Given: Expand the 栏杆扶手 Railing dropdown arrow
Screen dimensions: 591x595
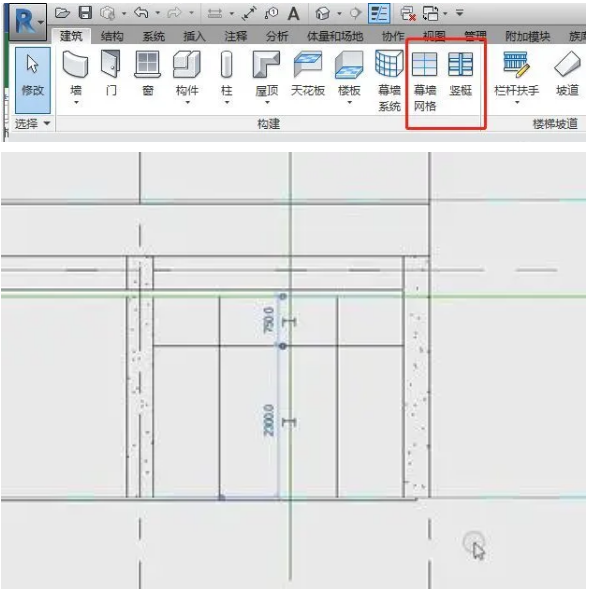Looking at the screenshot, I should pos(517,103).
